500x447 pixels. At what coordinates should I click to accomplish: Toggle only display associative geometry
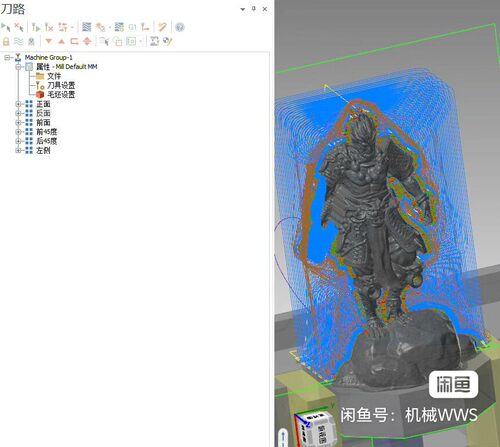(x=117, y=41)
